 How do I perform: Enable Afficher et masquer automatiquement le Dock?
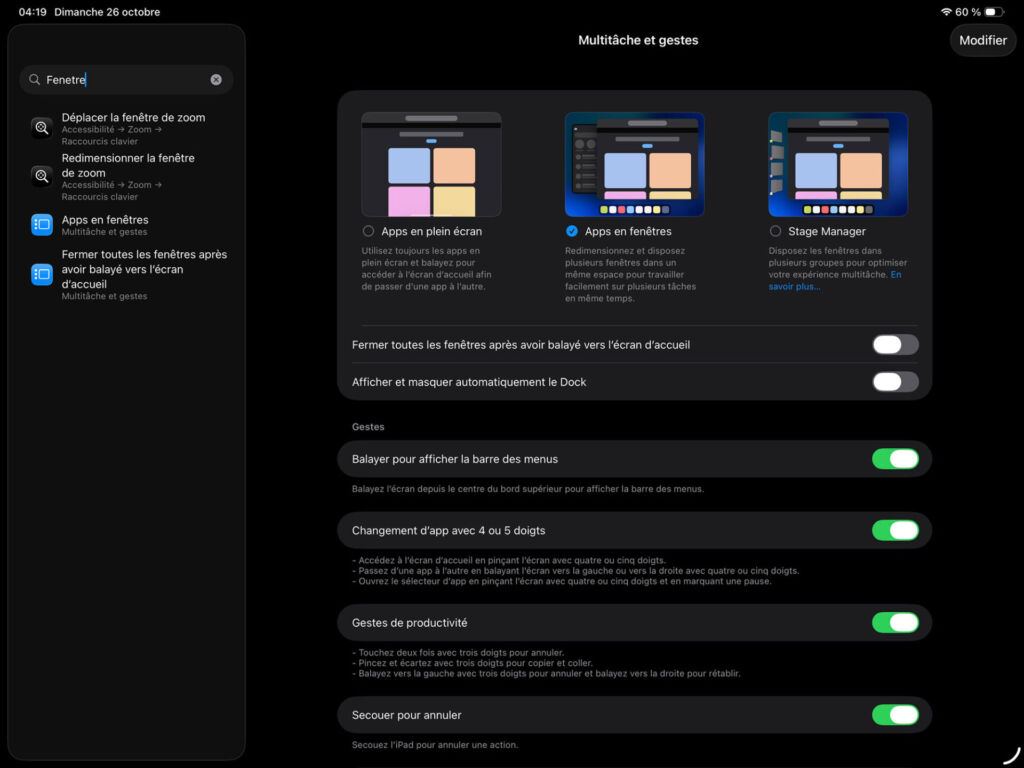[x=895, y=382]
